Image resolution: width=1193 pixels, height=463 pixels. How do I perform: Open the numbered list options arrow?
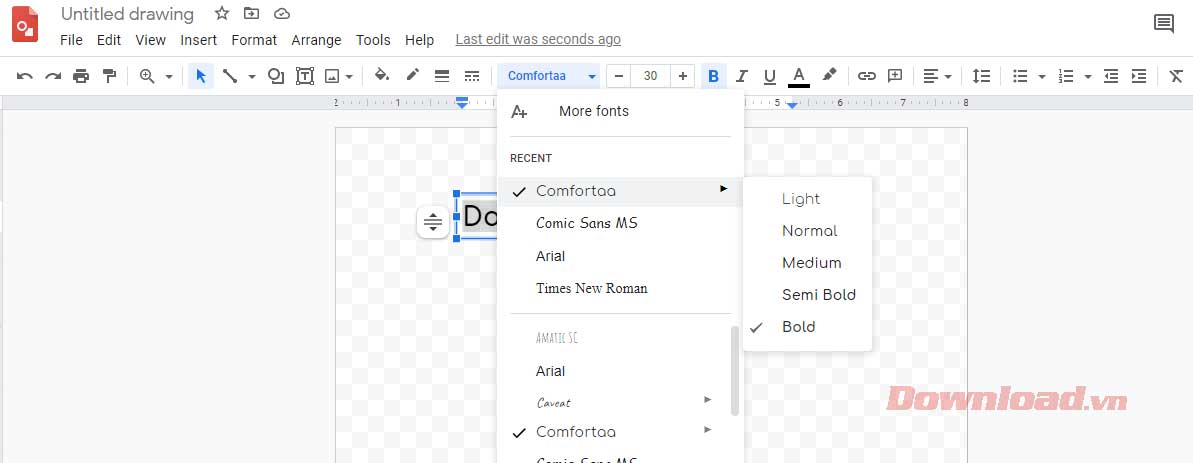coord(1088,77)
